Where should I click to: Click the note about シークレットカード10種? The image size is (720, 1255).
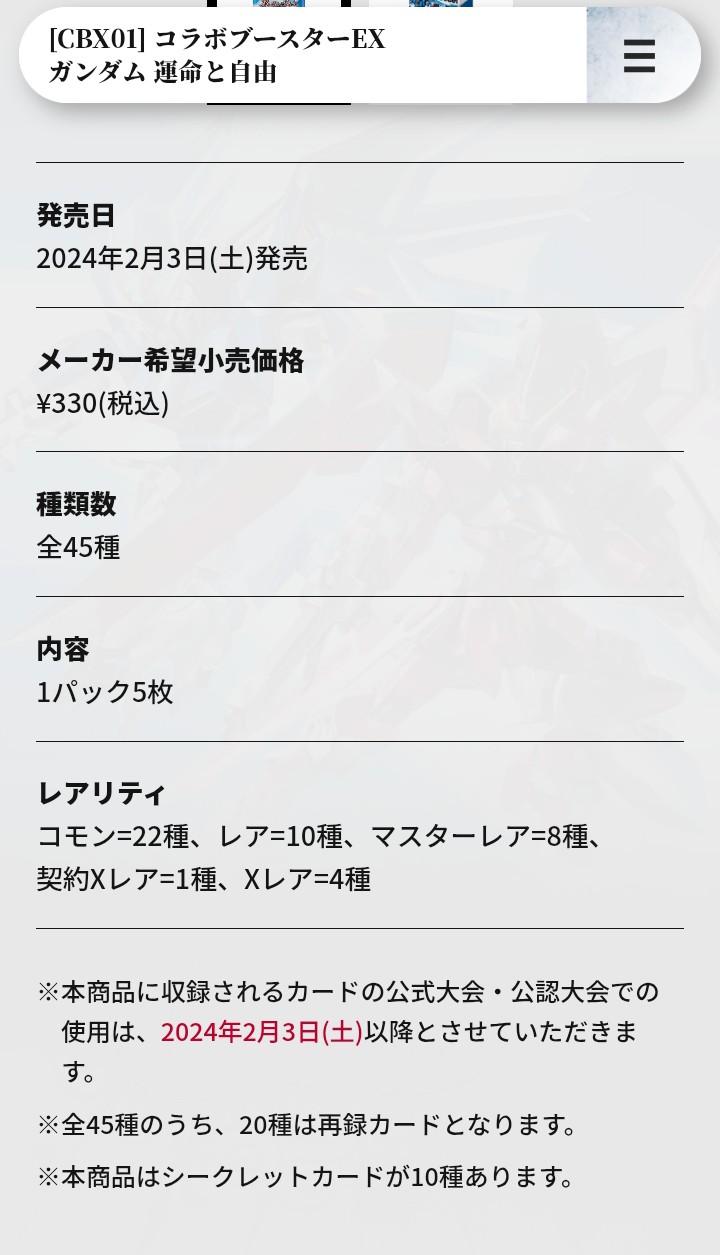[x=308, y=1176]
